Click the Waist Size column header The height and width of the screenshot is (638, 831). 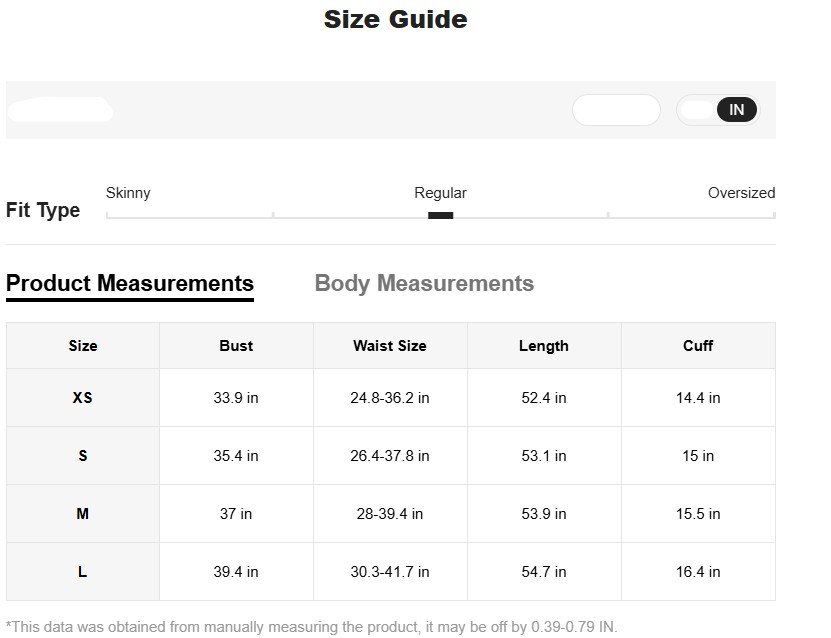[x=390, y=346]
